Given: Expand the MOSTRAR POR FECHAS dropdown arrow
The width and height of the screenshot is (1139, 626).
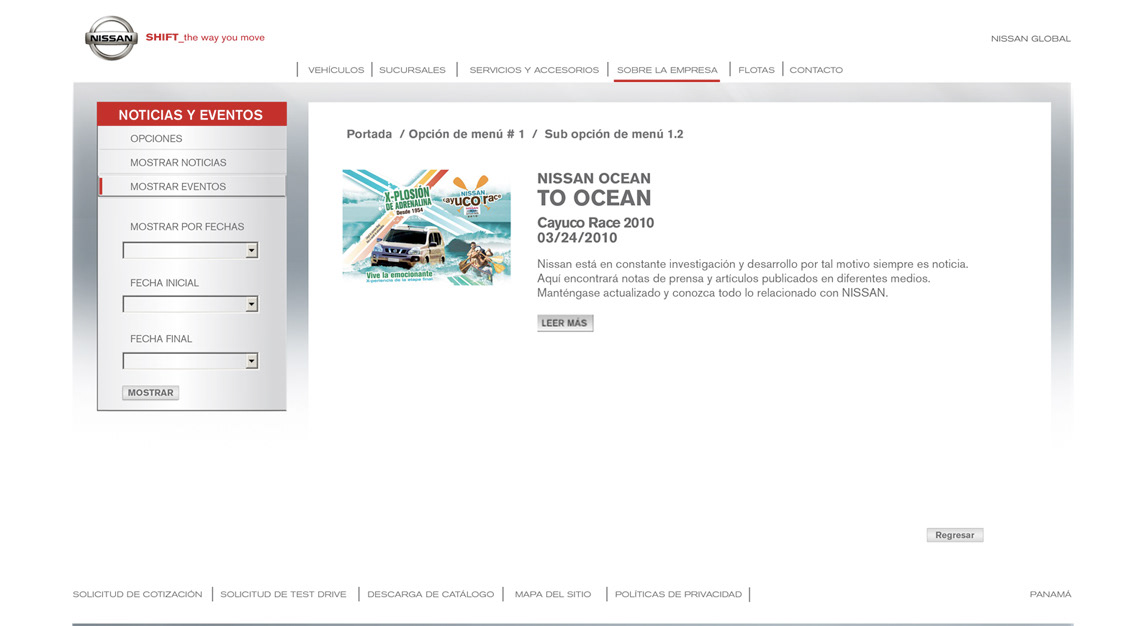Looking at the screenshot, I should pyautogui.click(x=251, y=251).
